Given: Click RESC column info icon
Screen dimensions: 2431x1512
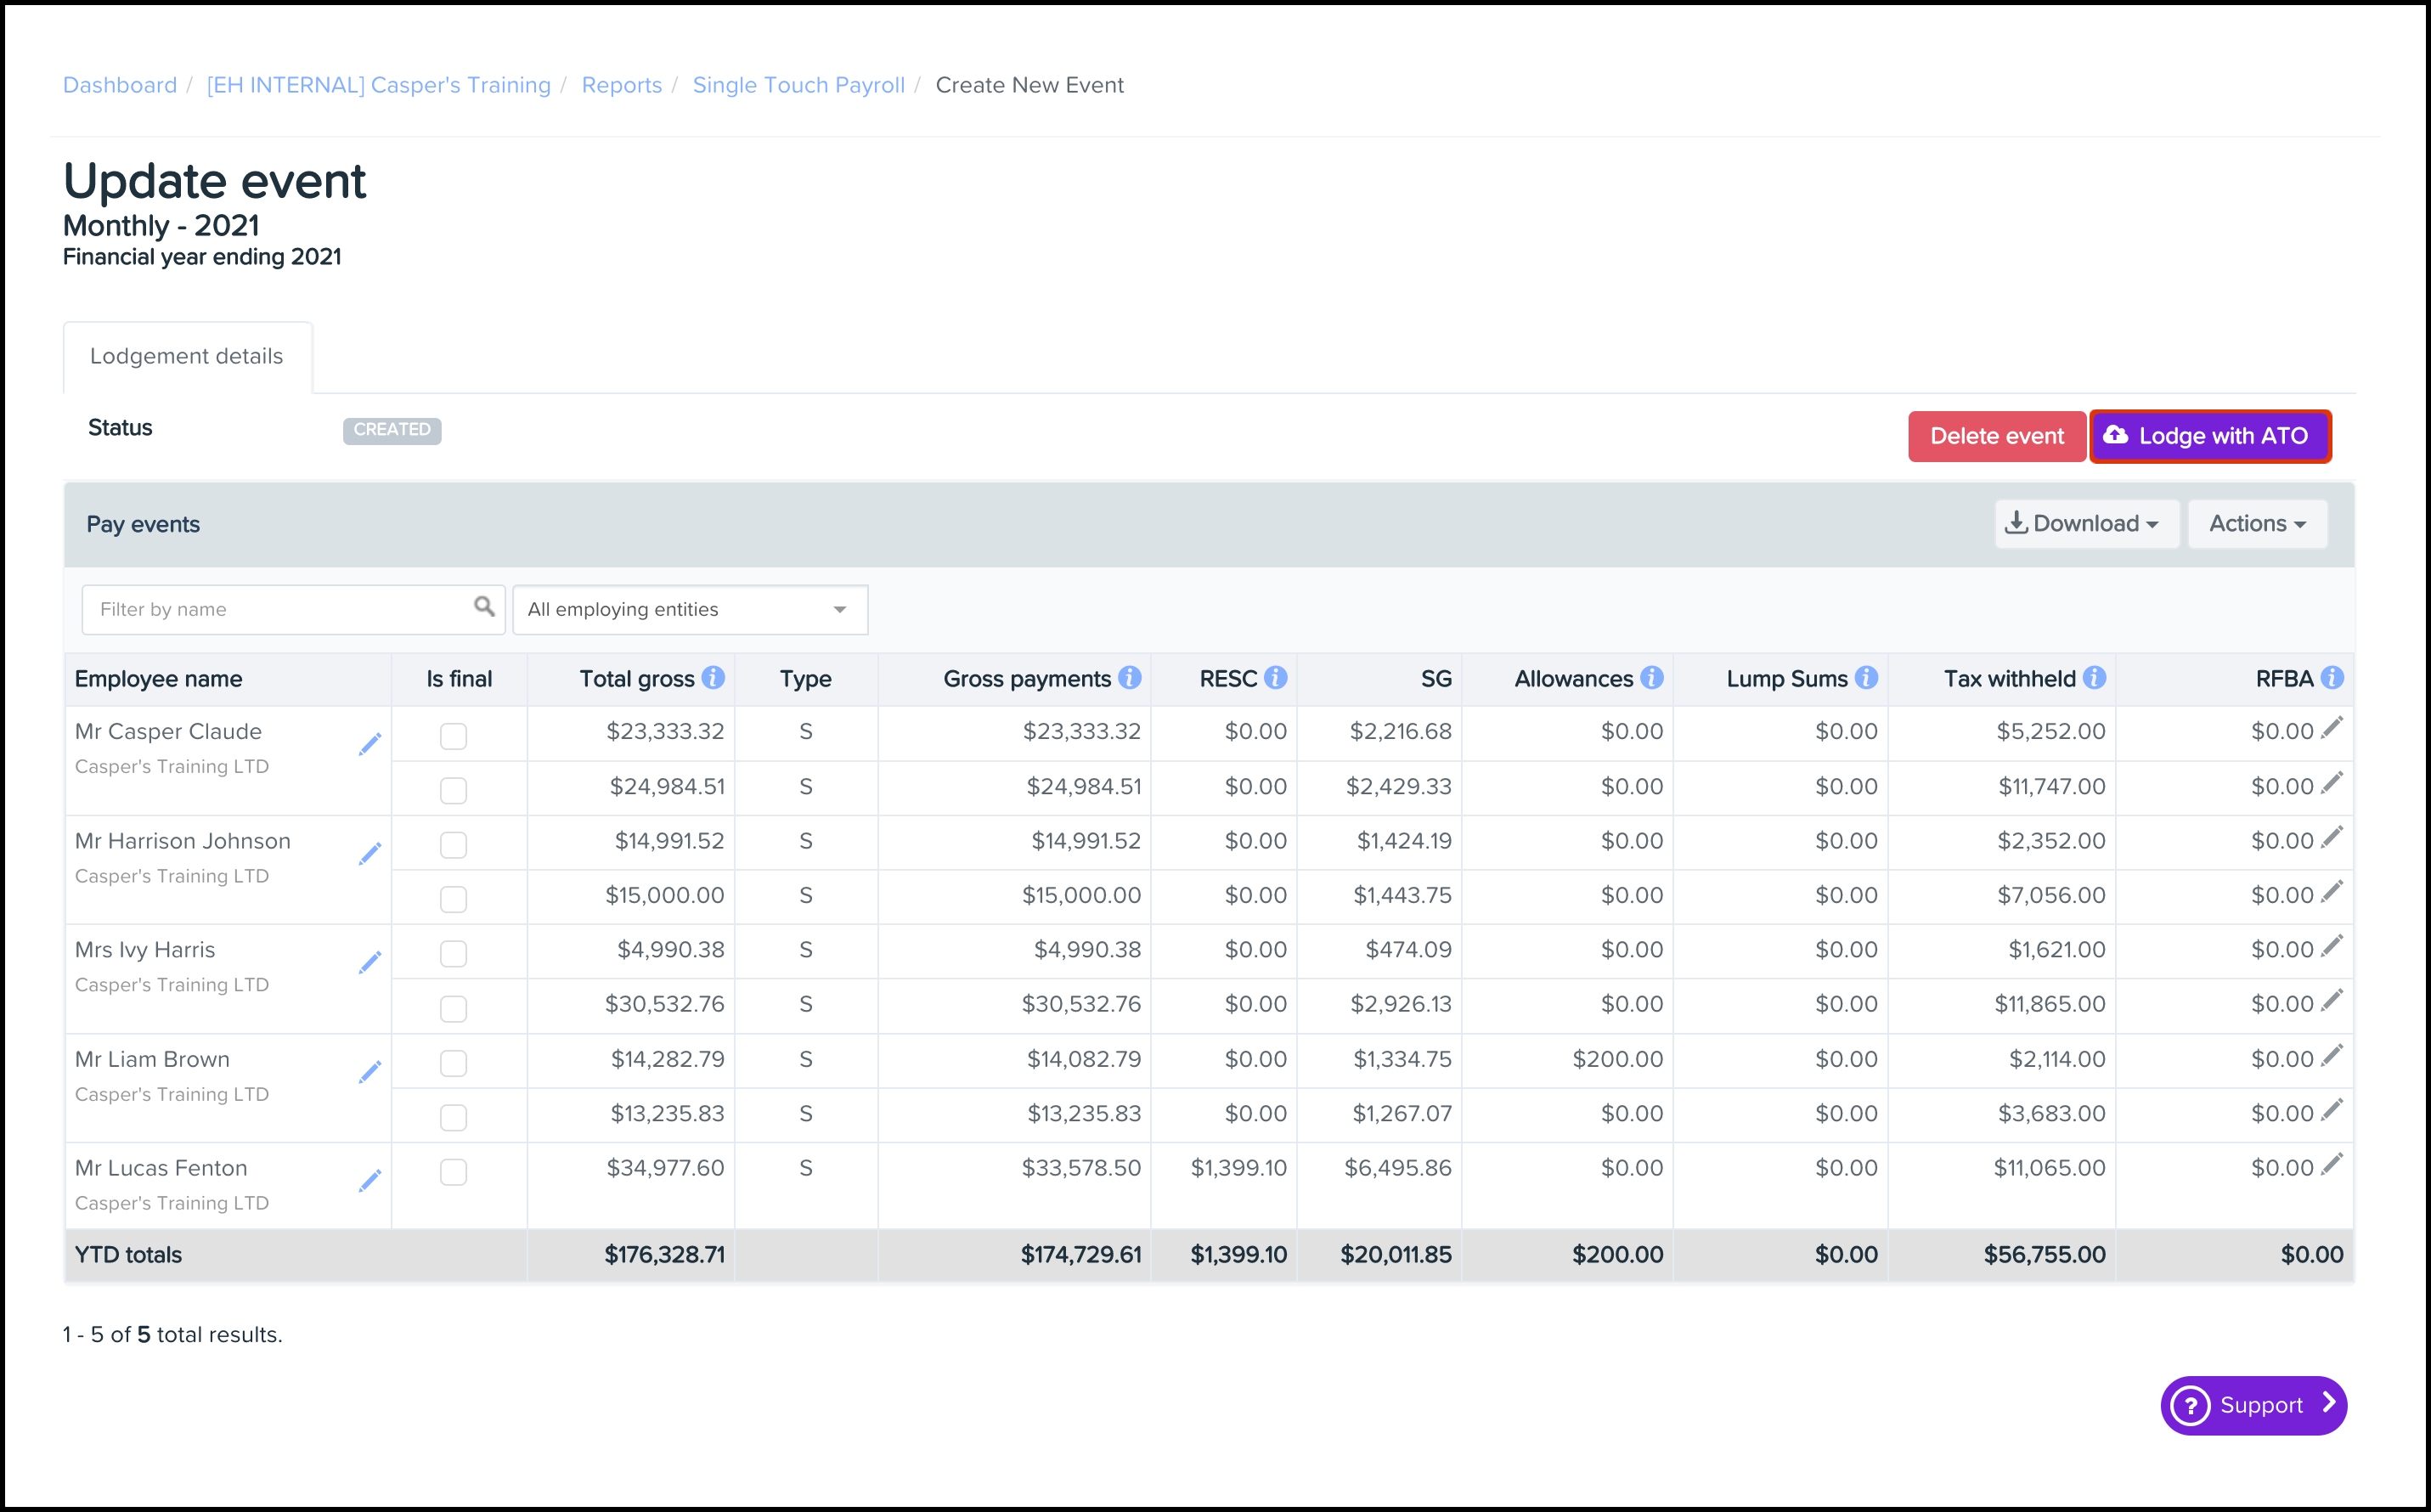Looking at the screenshot, I should [1275, 678].
